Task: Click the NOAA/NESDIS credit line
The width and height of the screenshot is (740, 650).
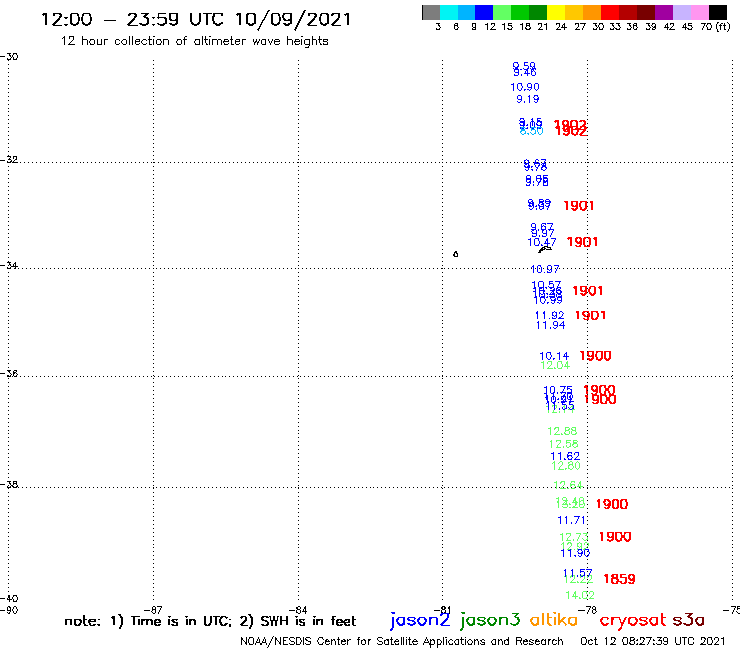Action: click(402, 641)
